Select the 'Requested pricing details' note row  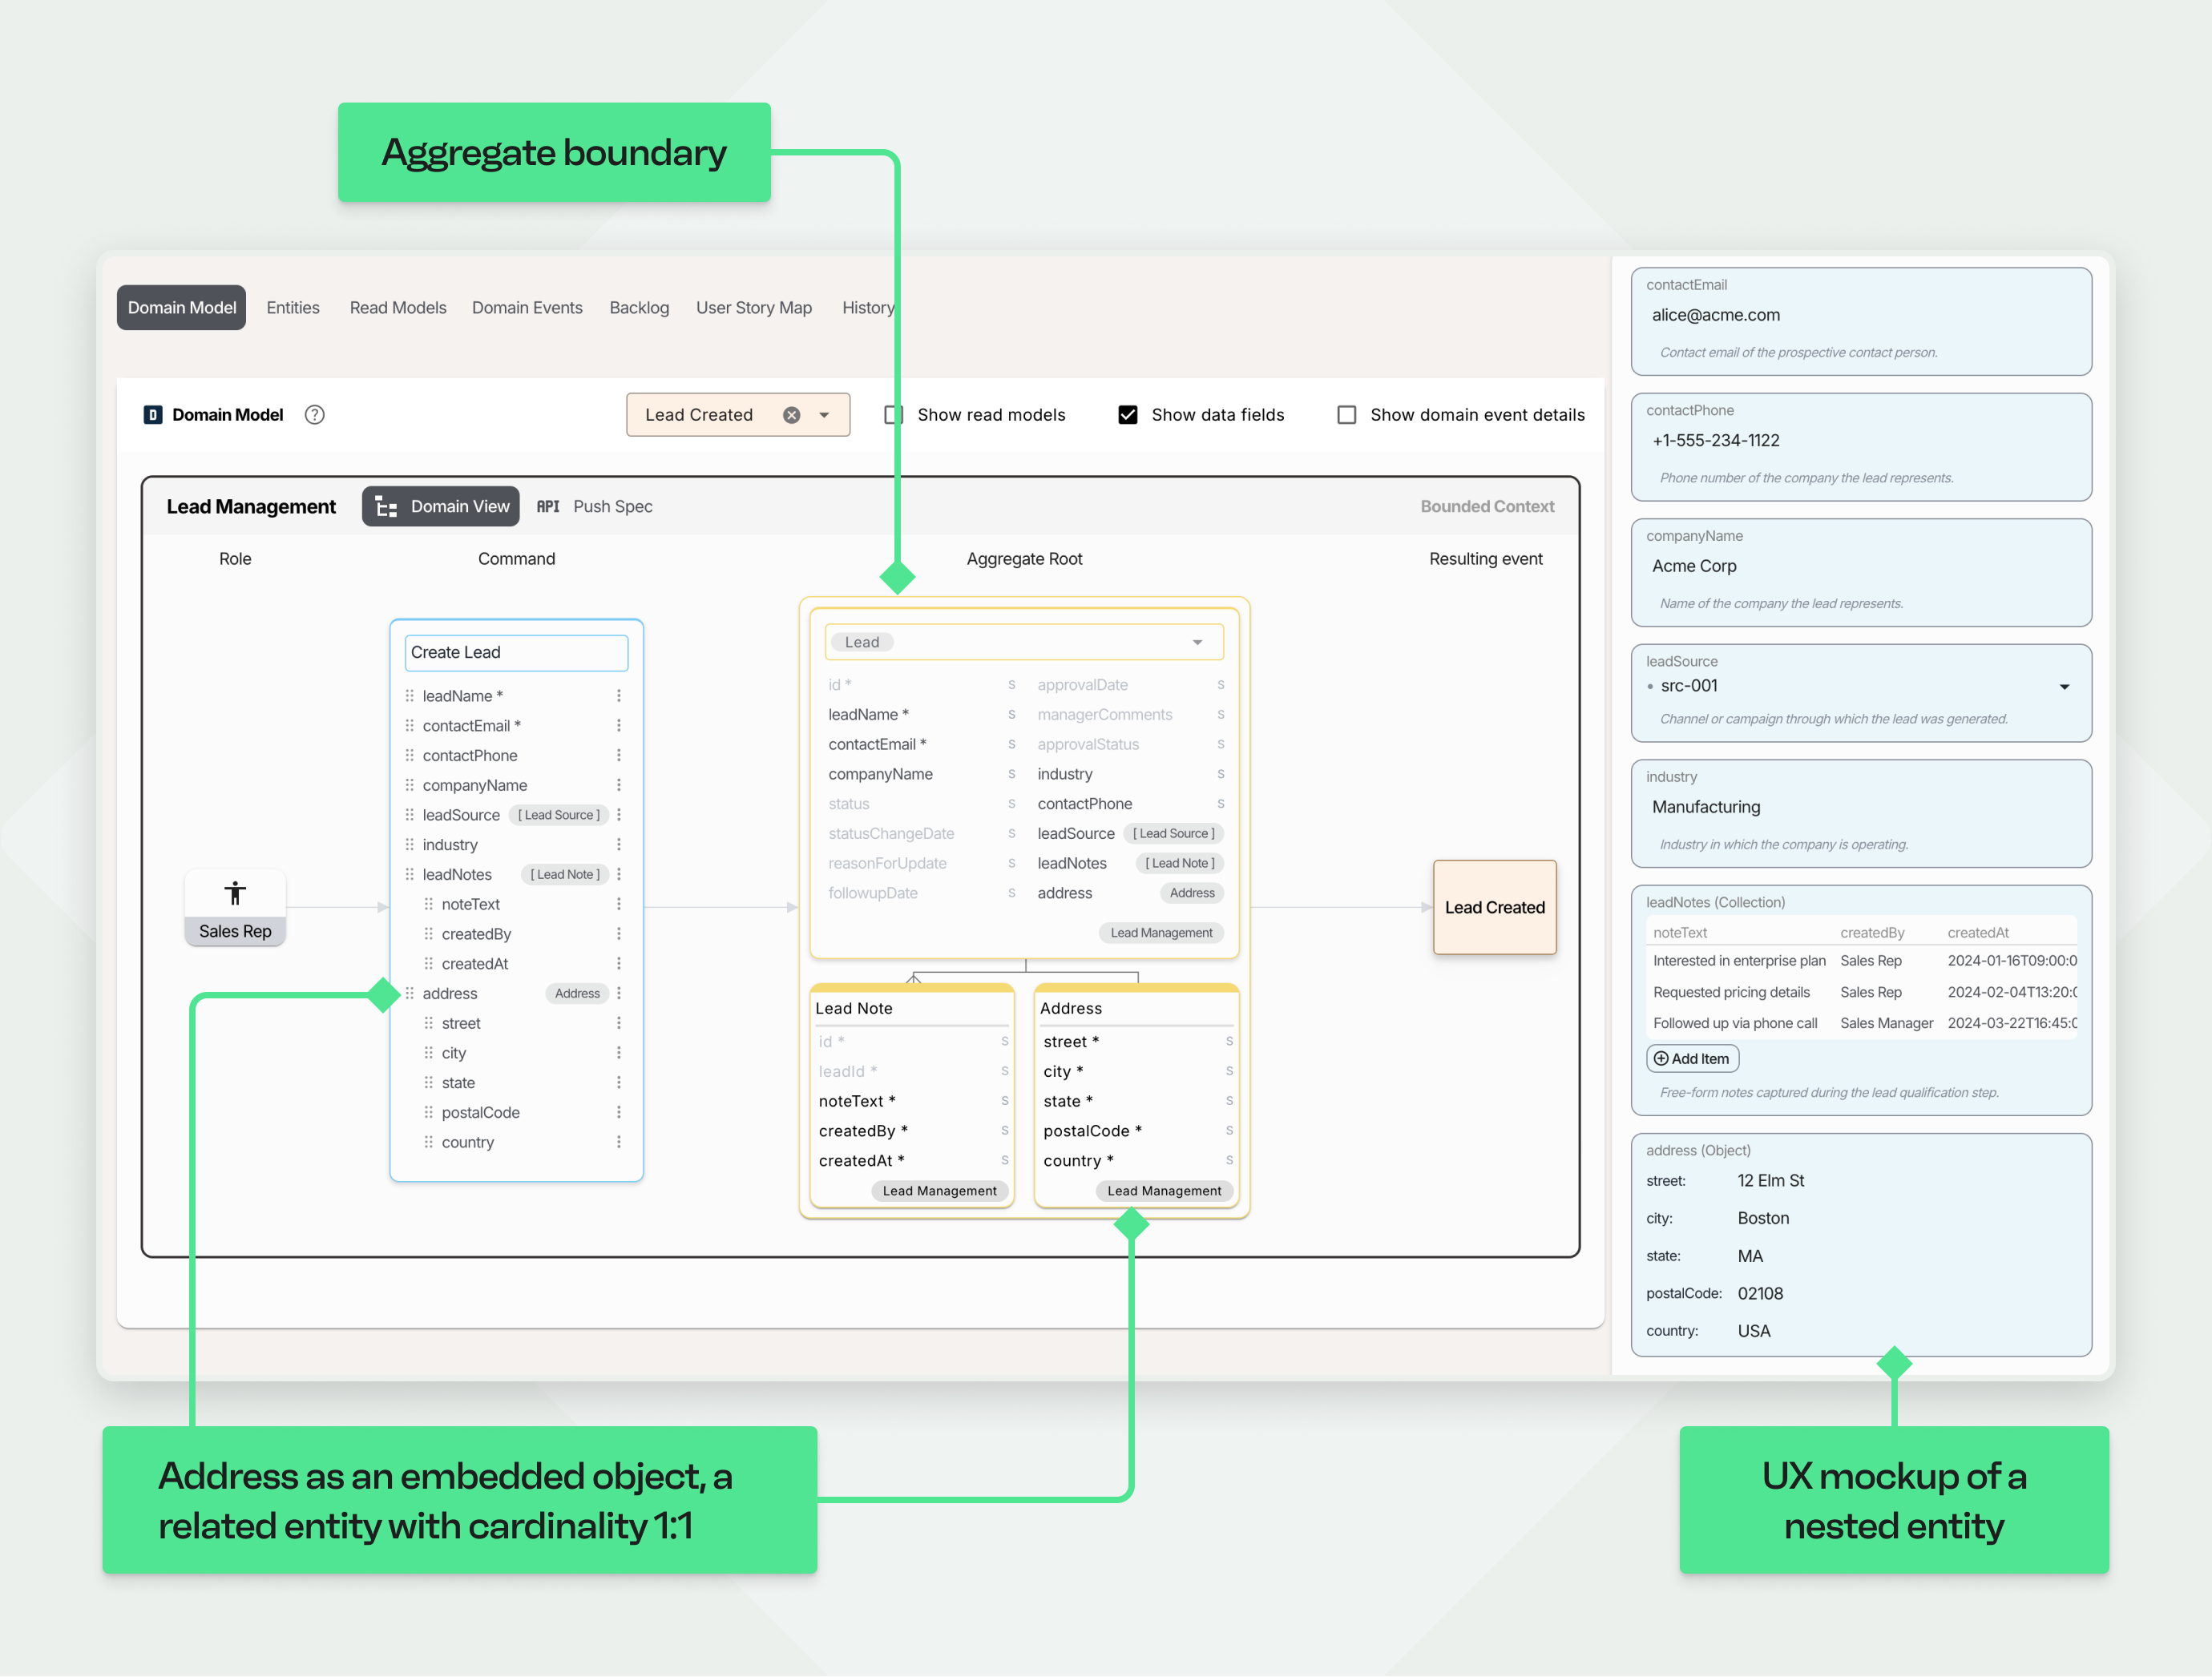[x=1861, y=993]
